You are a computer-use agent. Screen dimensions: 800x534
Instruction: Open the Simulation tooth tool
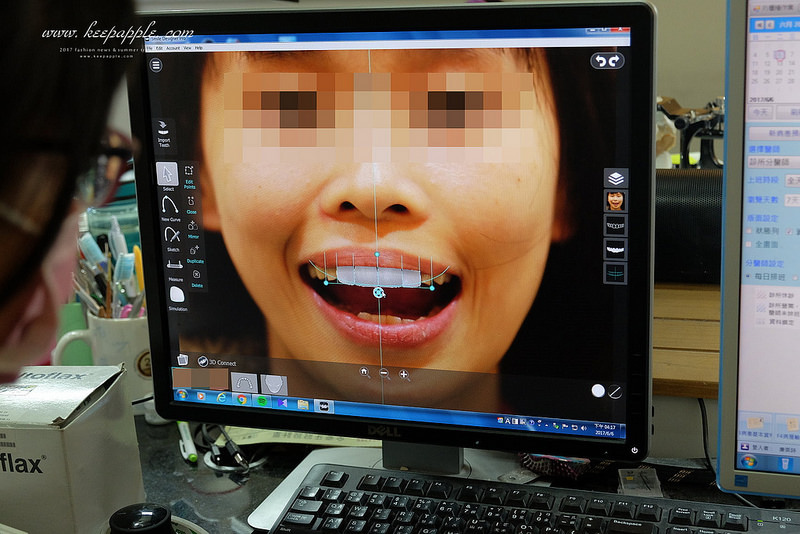tap(177, 298)
